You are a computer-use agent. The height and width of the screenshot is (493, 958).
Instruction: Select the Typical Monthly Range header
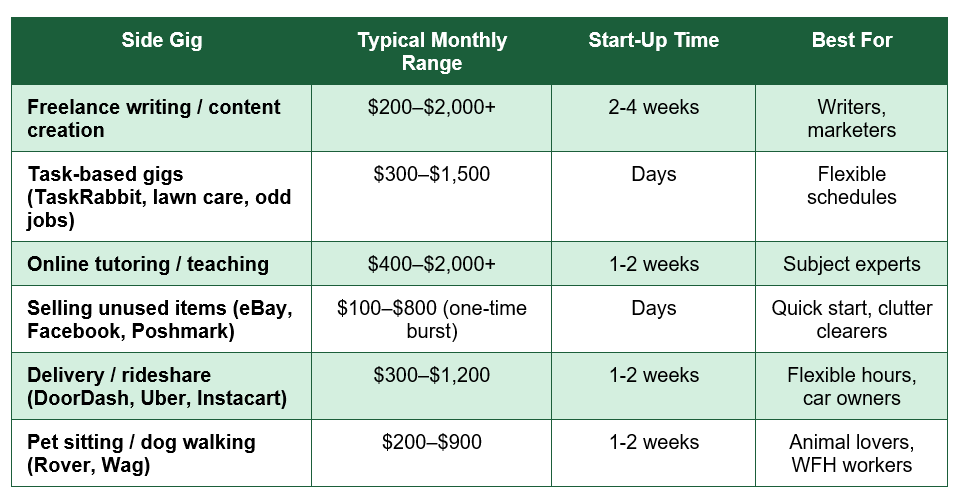[x=431, y=51]
